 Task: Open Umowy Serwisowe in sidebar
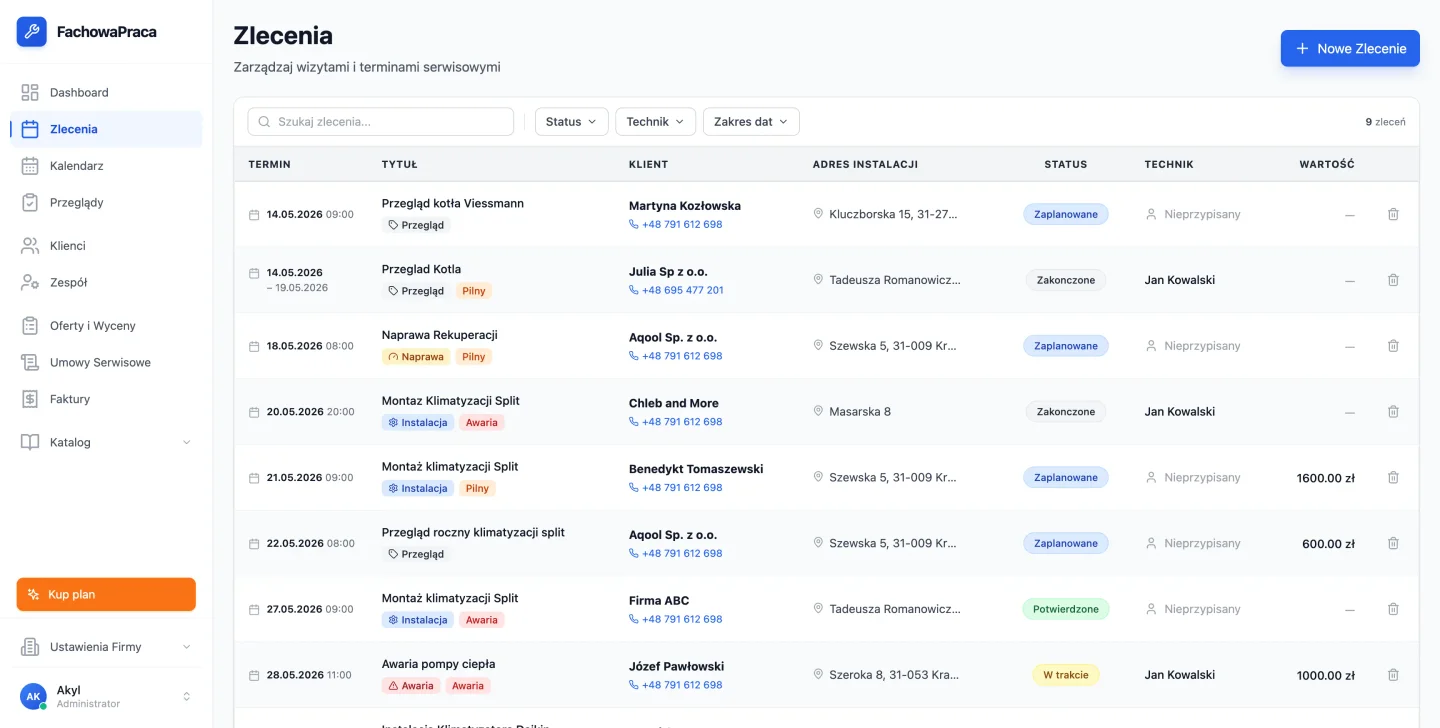click(x=106, y=362)
